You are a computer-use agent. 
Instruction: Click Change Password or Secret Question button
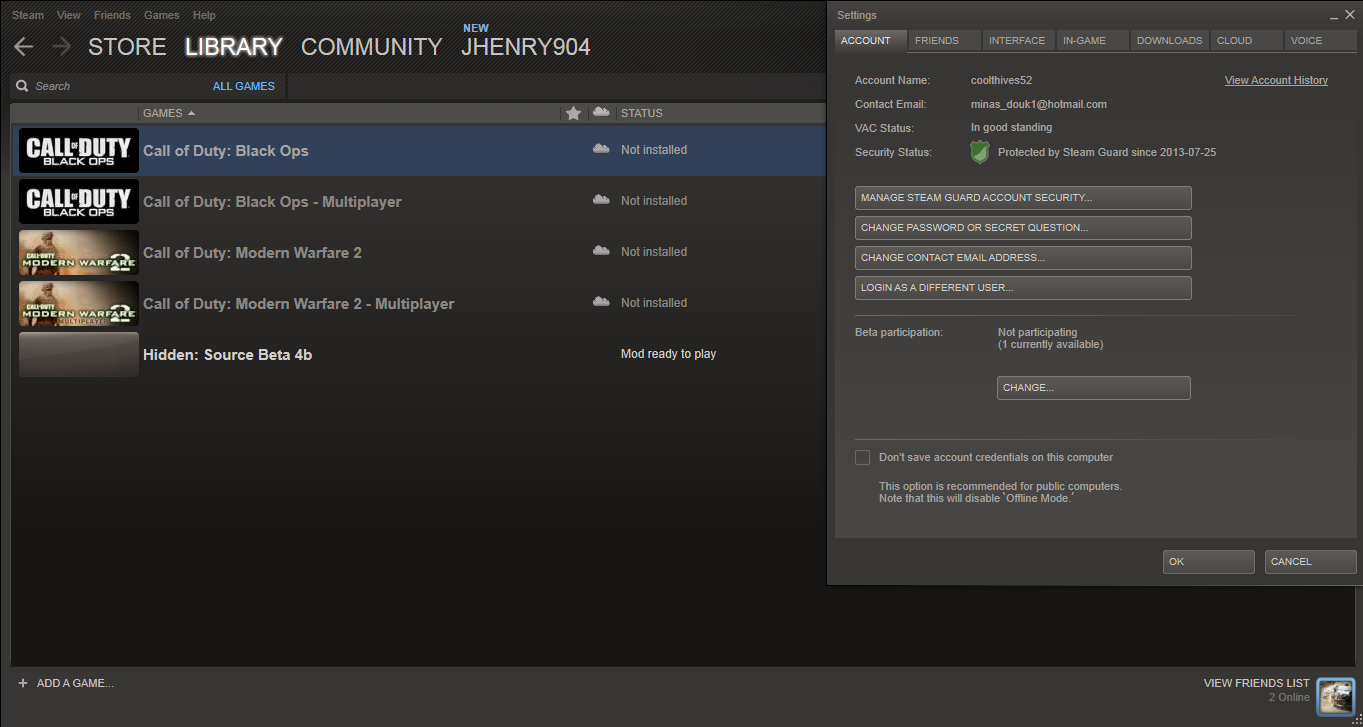click(1023, 228)
